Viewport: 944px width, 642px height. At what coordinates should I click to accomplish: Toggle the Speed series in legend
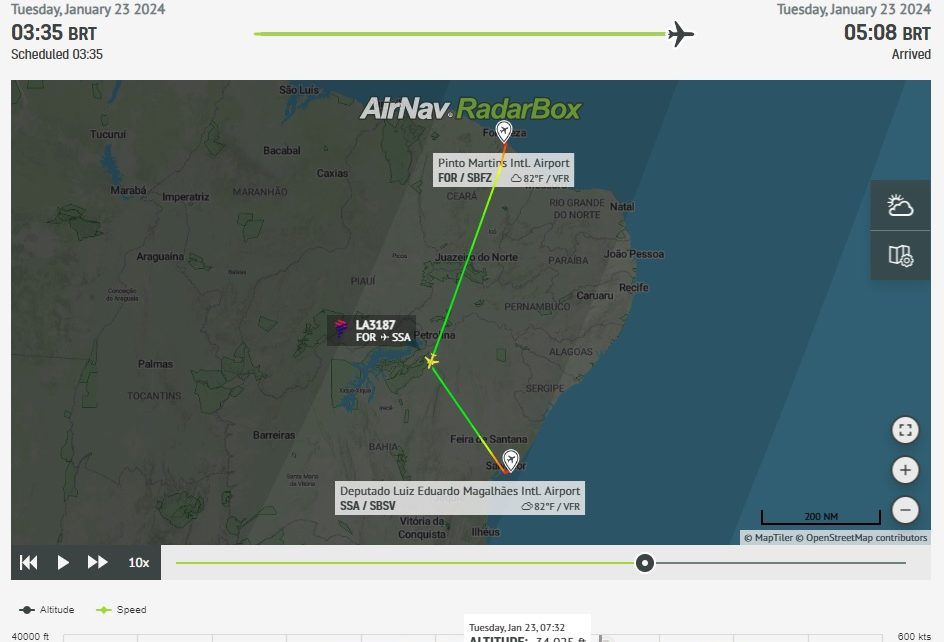(x=121, y=609)
